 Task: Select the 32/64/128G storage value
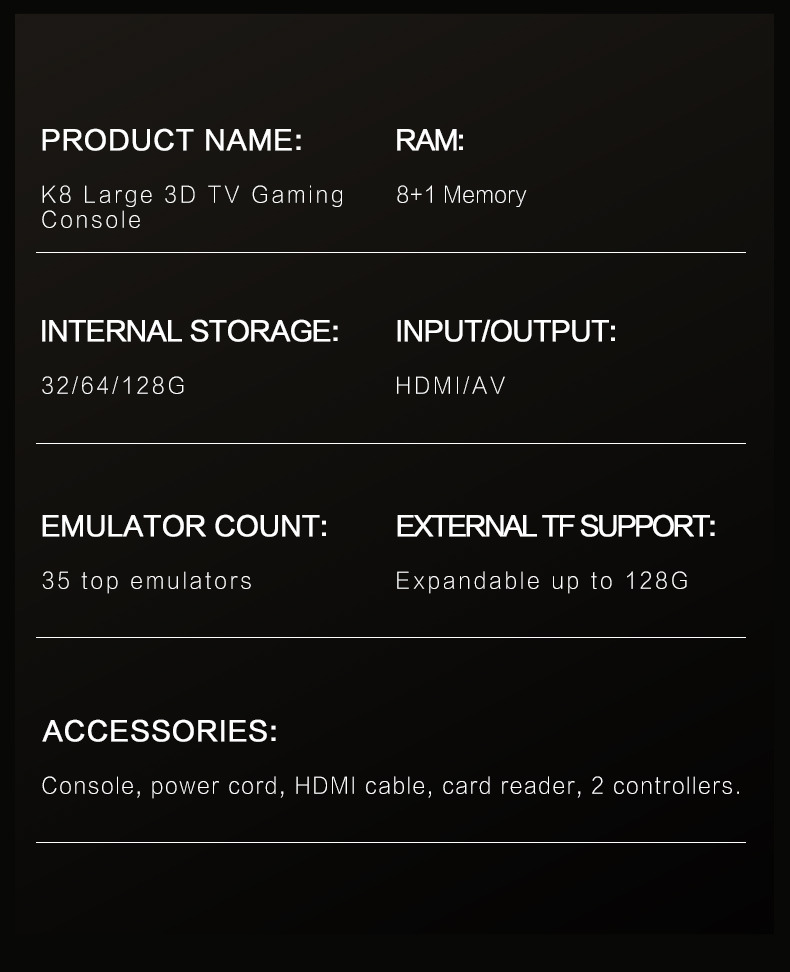point(114,386)
